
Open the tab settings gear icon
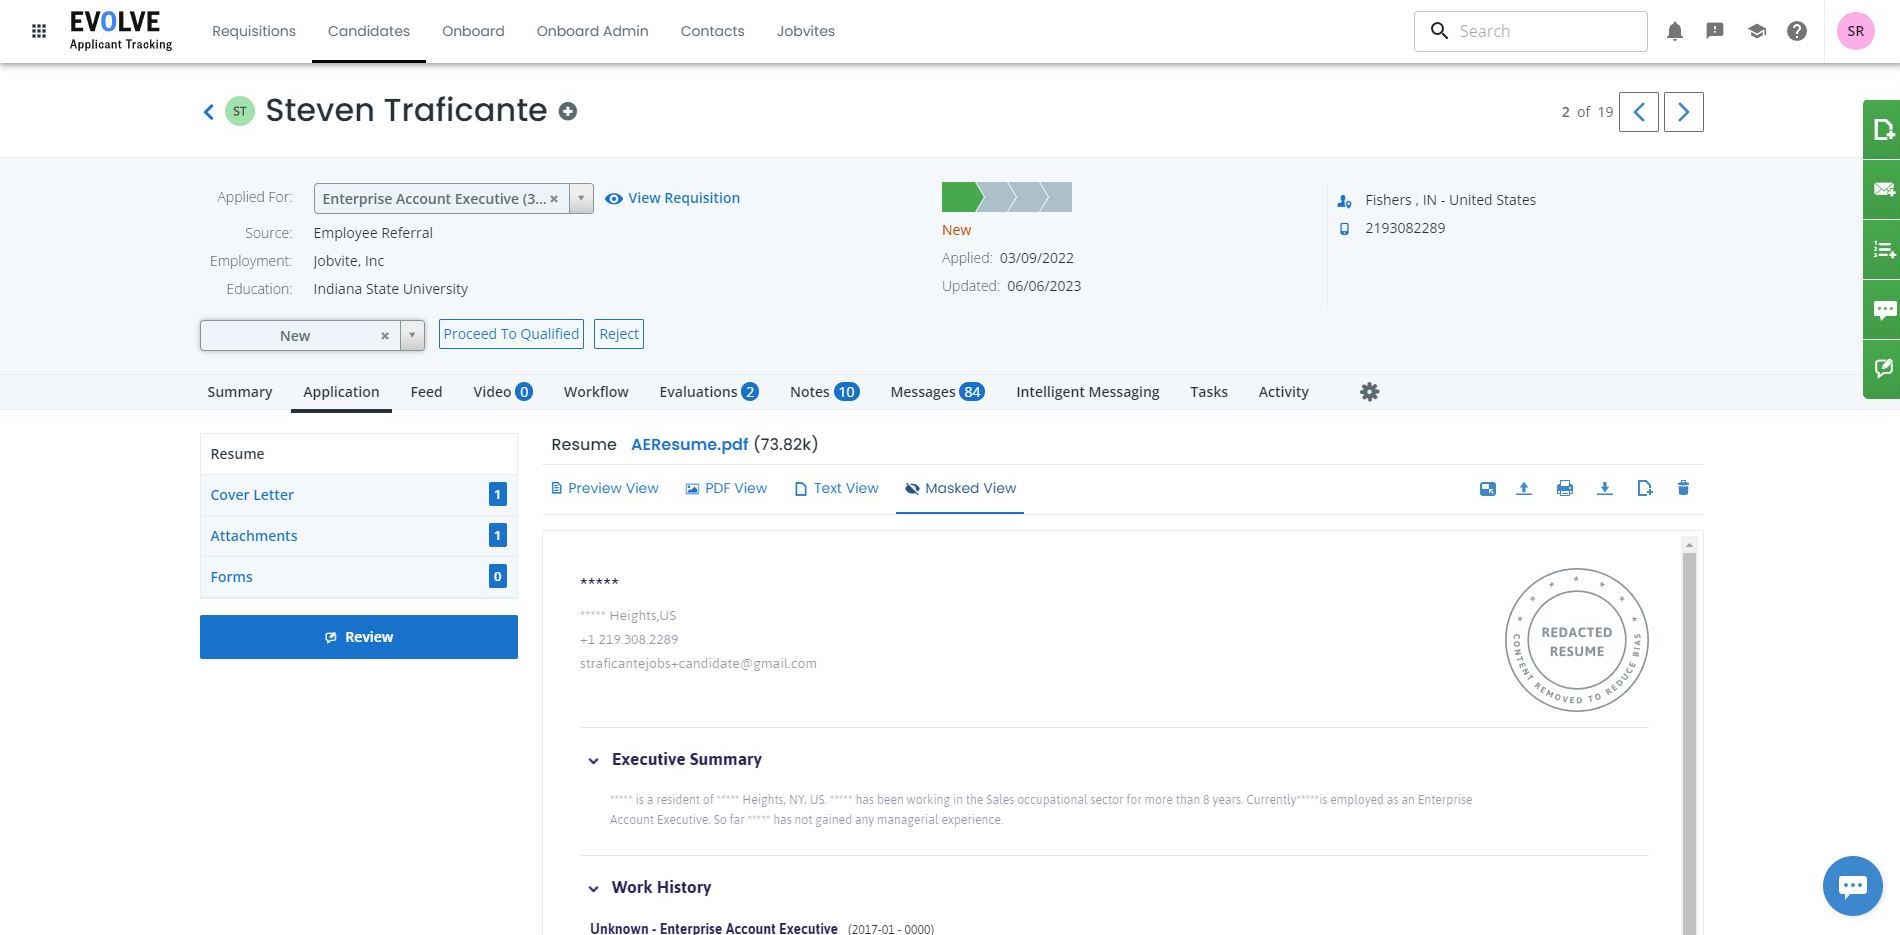point(1370,392)
